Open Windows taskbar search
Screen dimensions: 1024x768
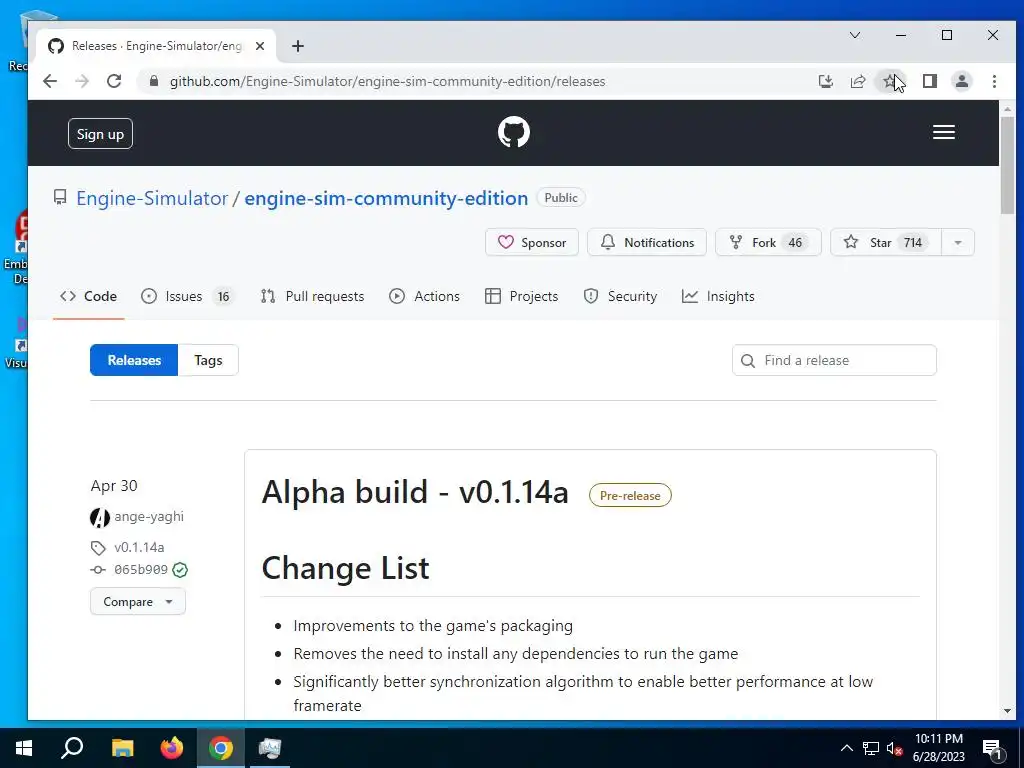72,748
